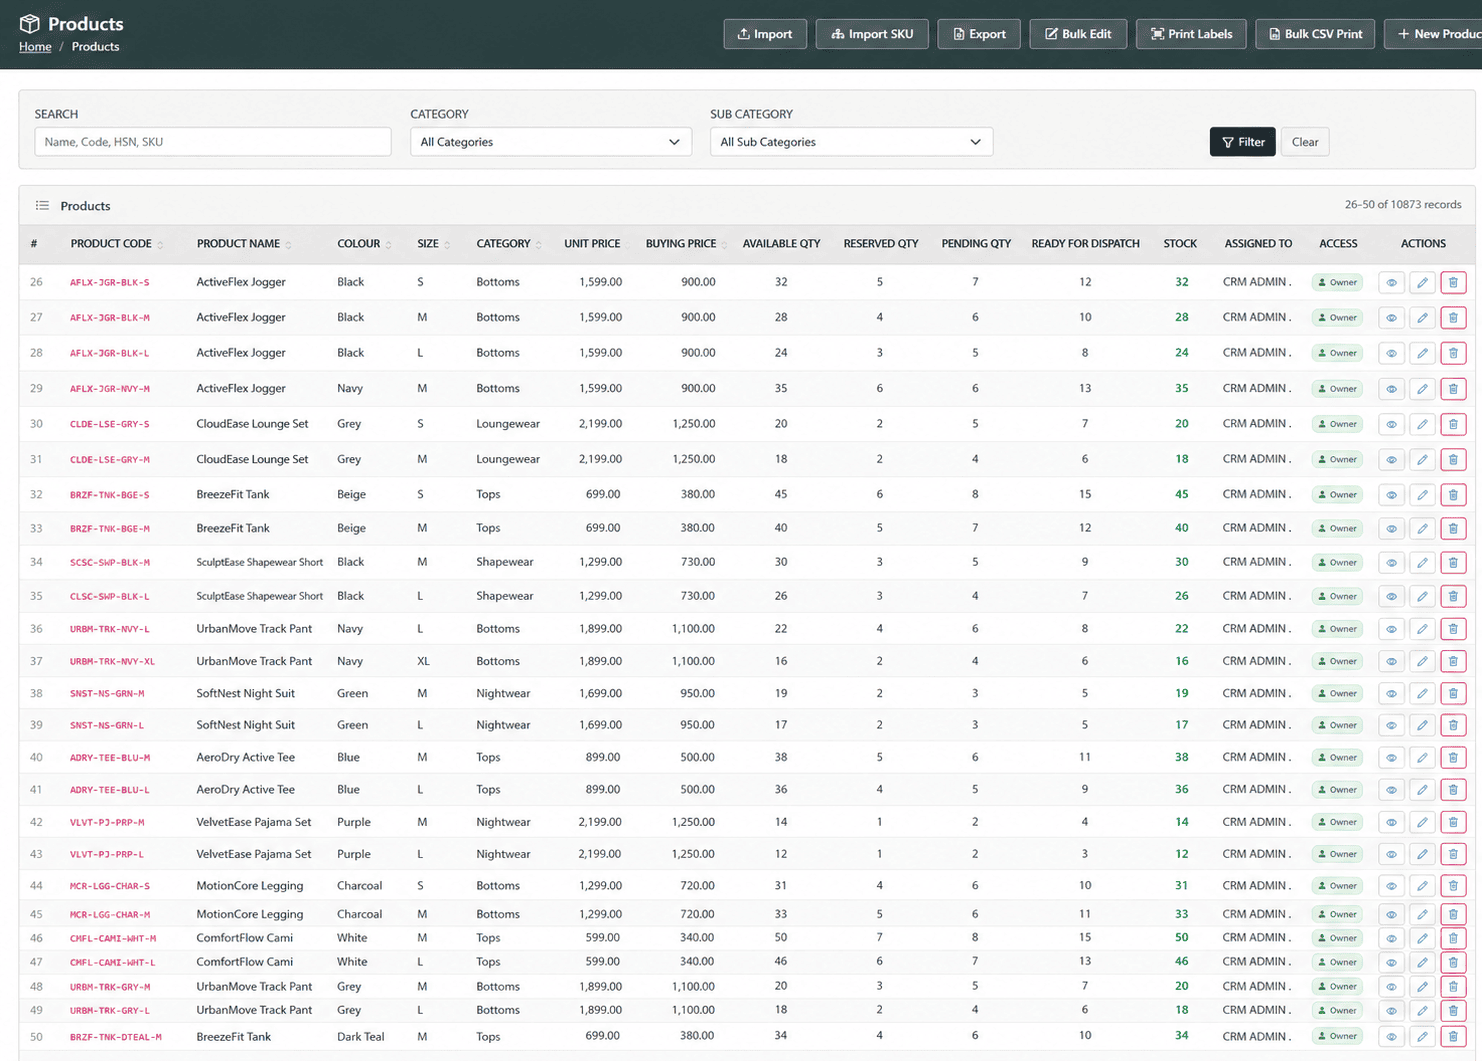This screenshot has height=1061, width=1482.
Task: Click product name CloudEase Lounge Set row 30
Action: click(x=252, y=424)
